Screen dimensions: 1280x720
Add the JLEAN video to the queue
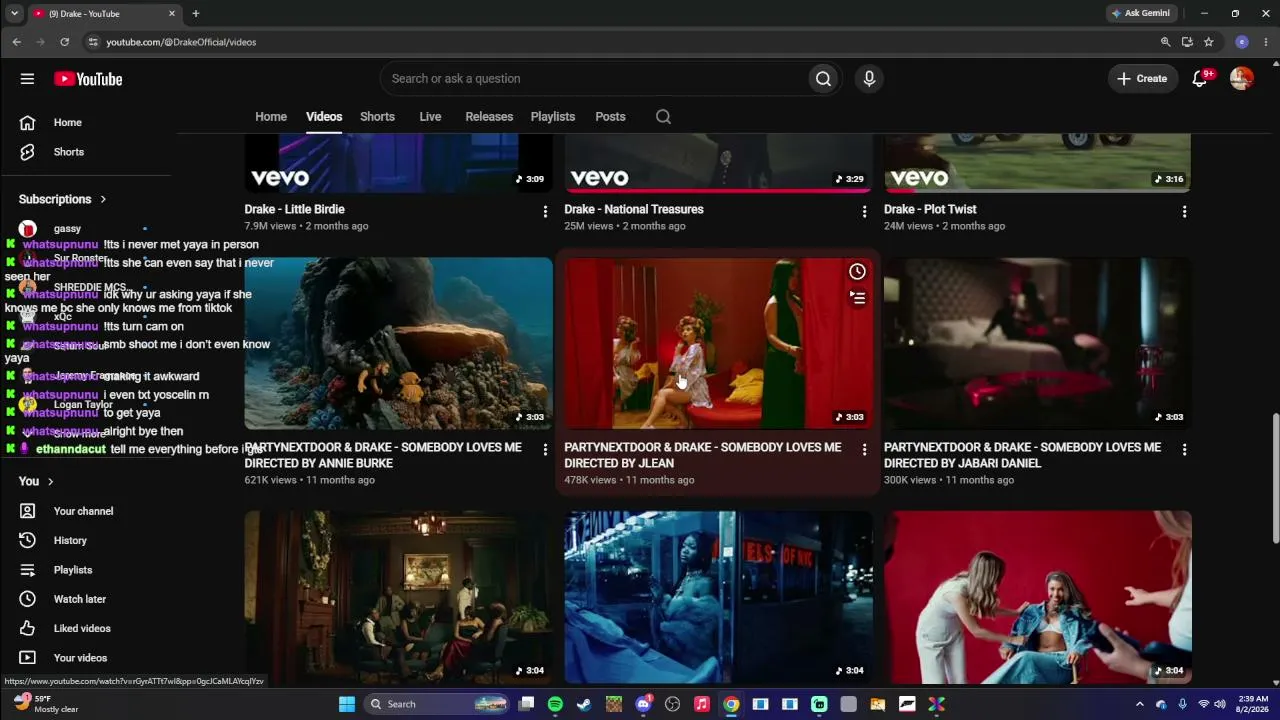tap(857, 297)
